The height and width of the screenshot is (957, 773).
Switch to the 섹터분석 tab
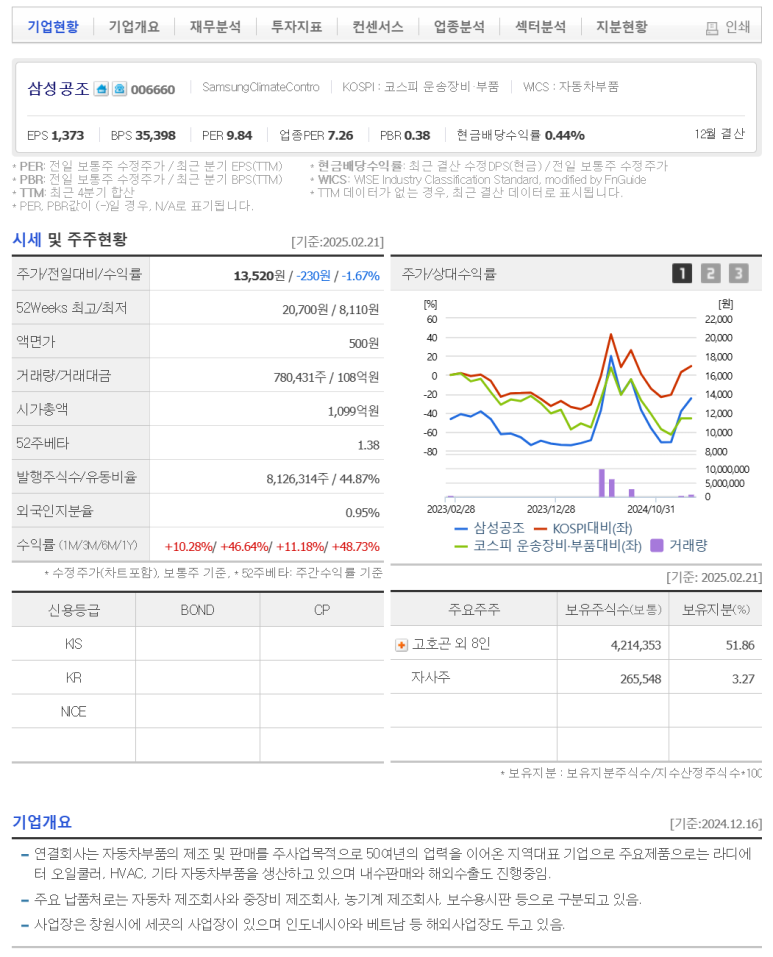click(x=541, y=26)
